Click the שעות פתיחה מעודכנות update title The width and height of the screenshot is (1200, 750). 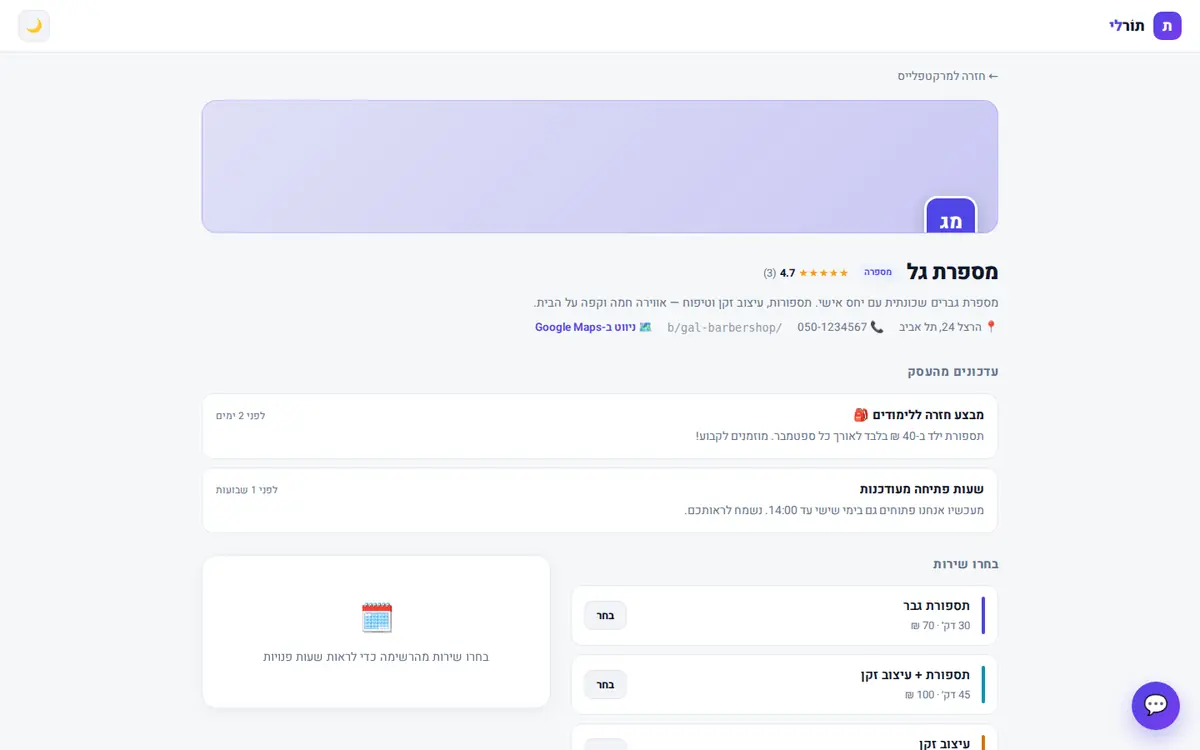pos(922,489)
